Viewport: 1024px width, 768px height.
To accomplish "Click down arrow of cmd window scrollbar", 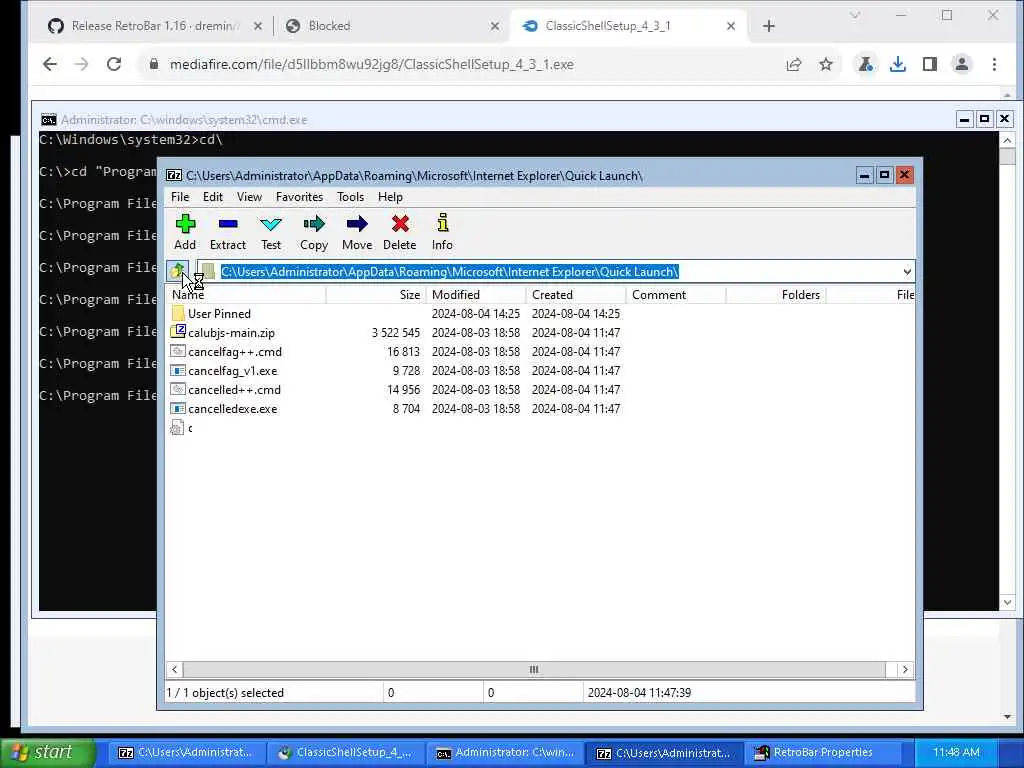I will pos(1007,602).
